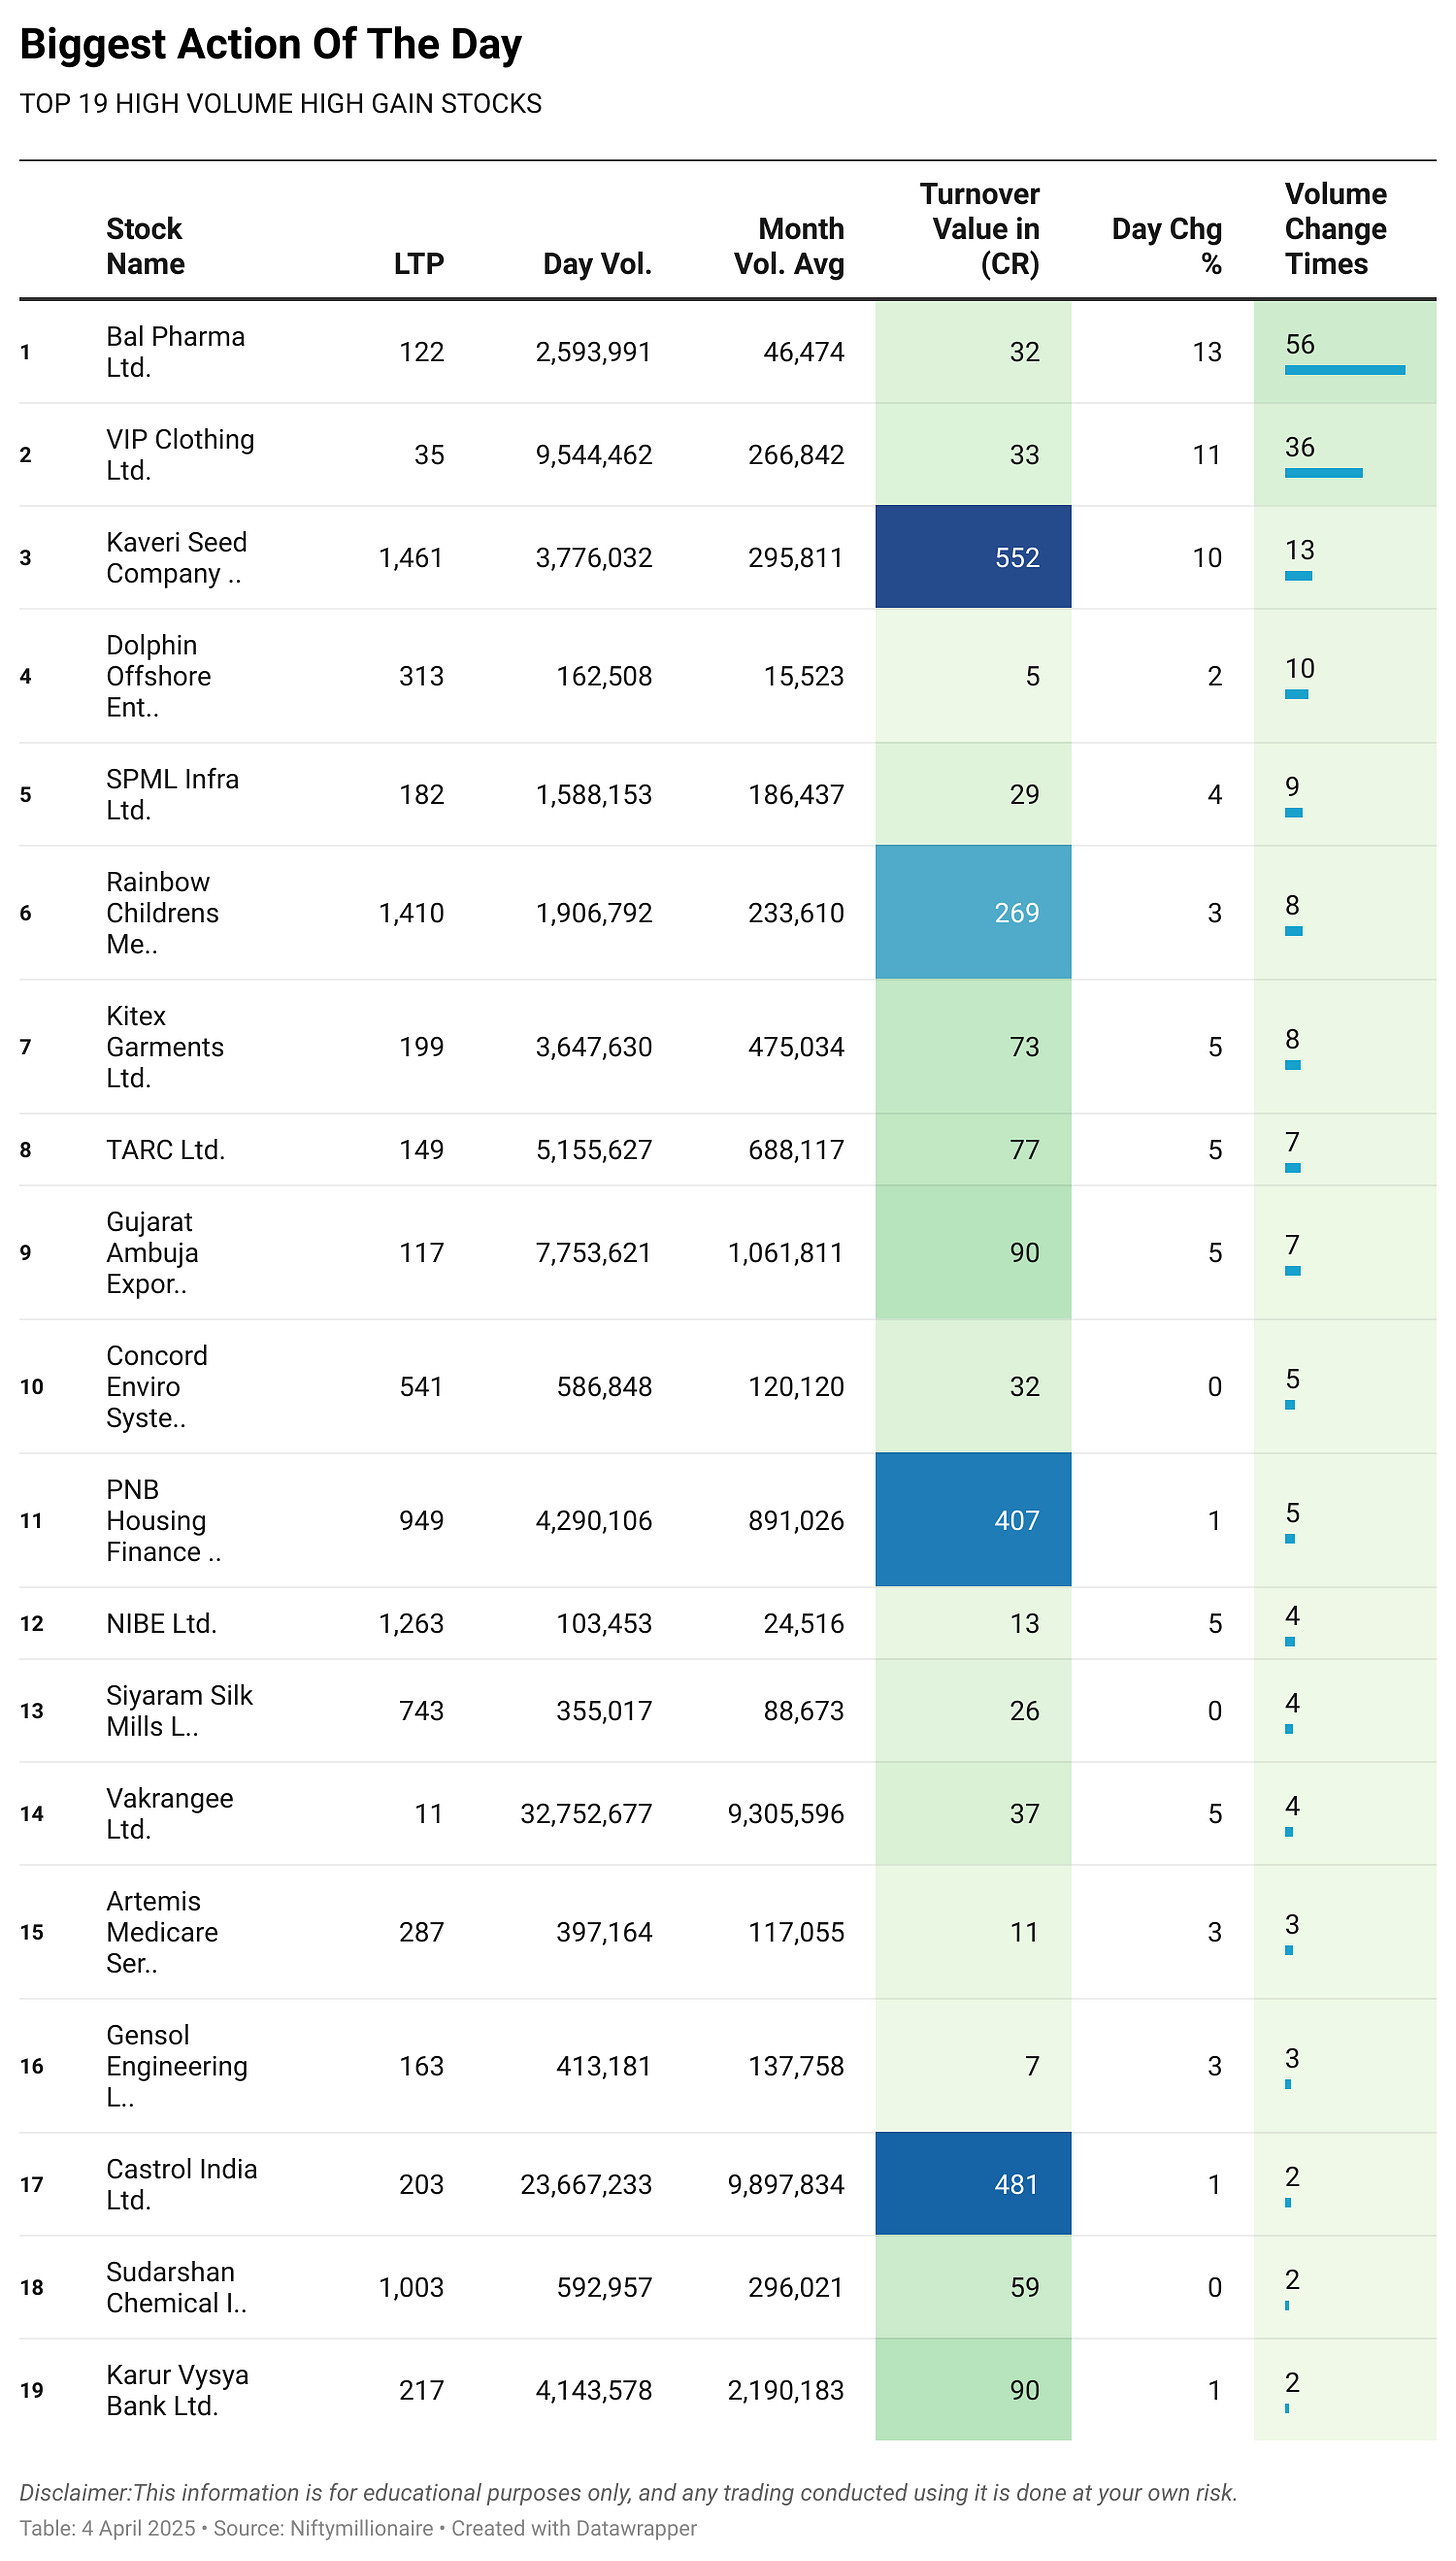Select the Vakrangee Ltd. stock name
This screenshot has width=1456, height=2561.
[x=169, y=1814]
